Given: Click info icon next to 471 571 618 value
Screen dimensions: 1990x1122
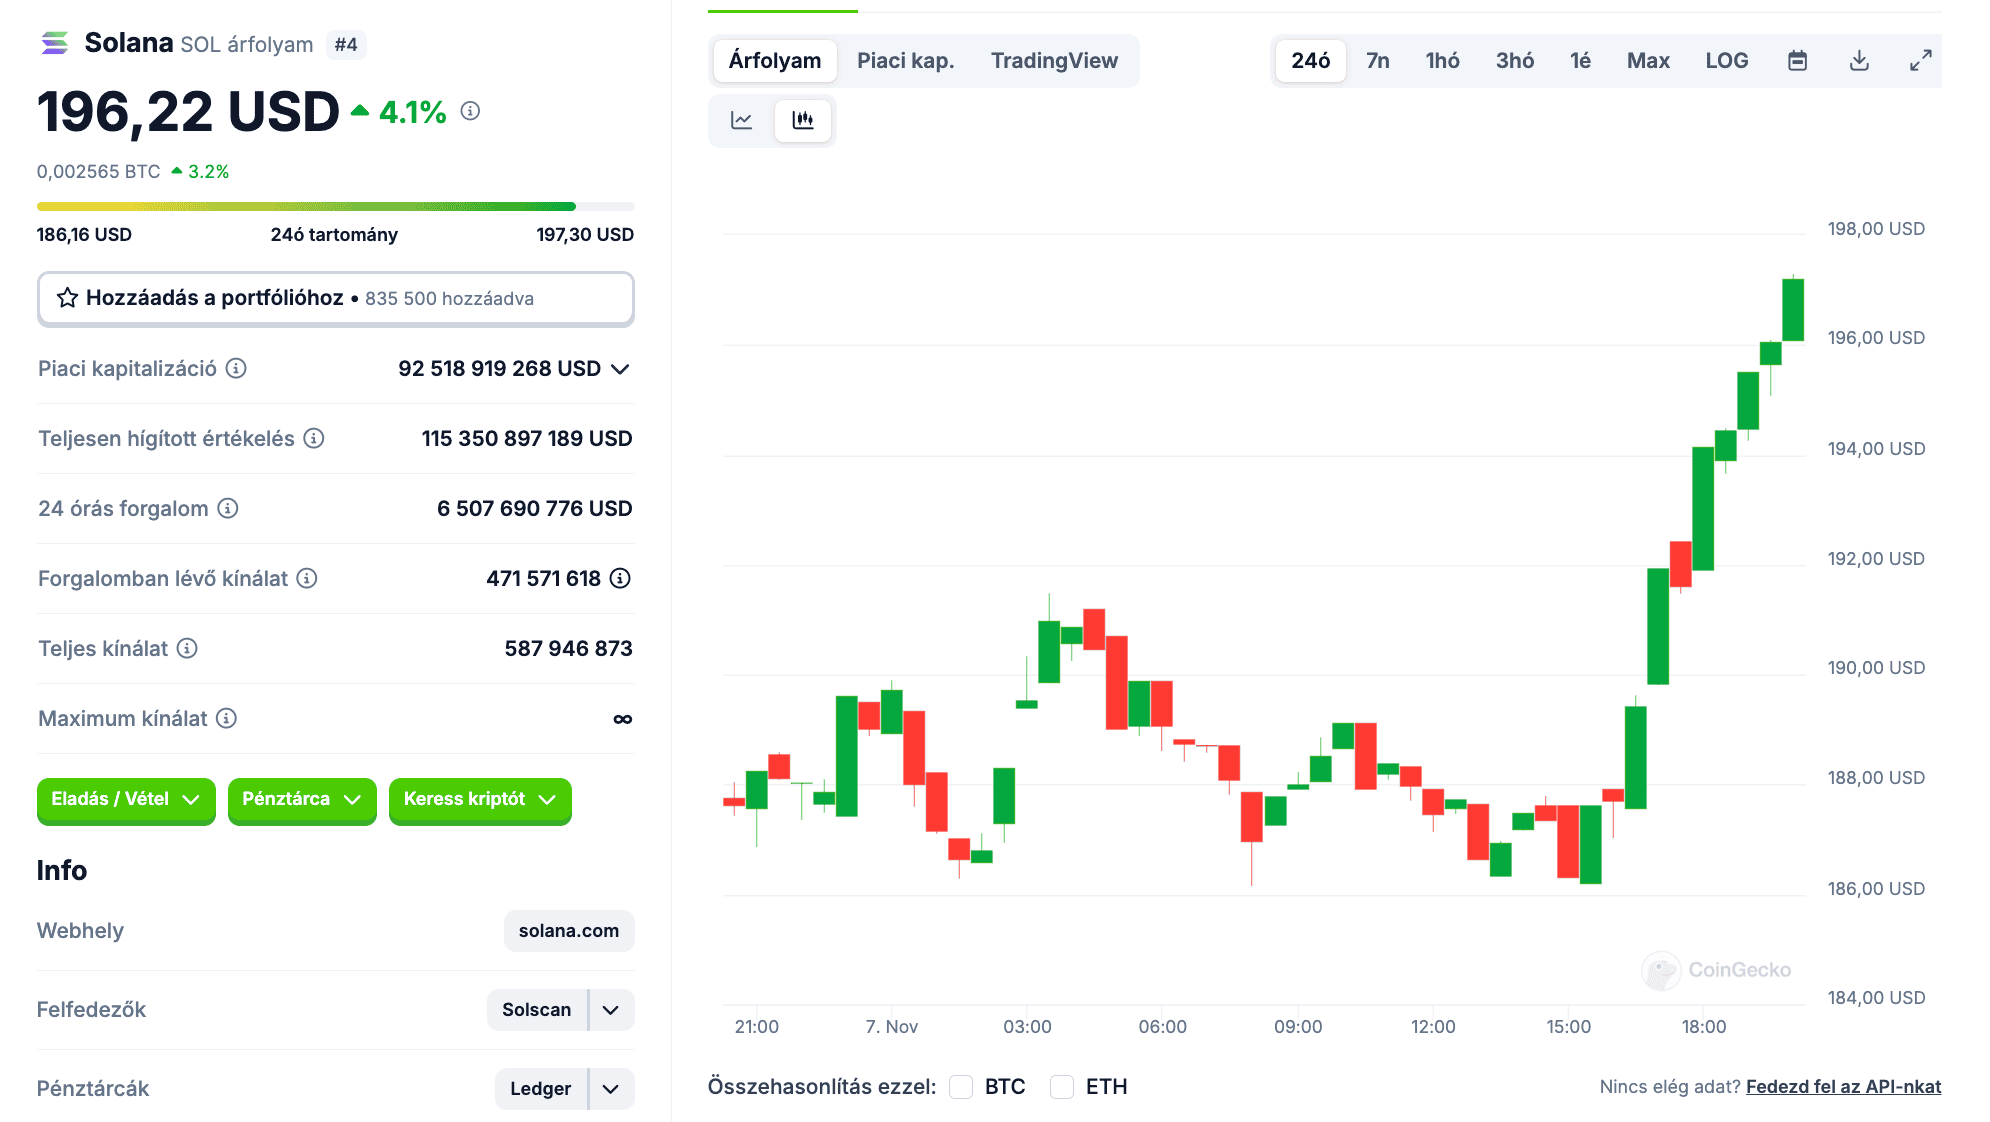Looking at the screenshot, I should pos(620,578).
